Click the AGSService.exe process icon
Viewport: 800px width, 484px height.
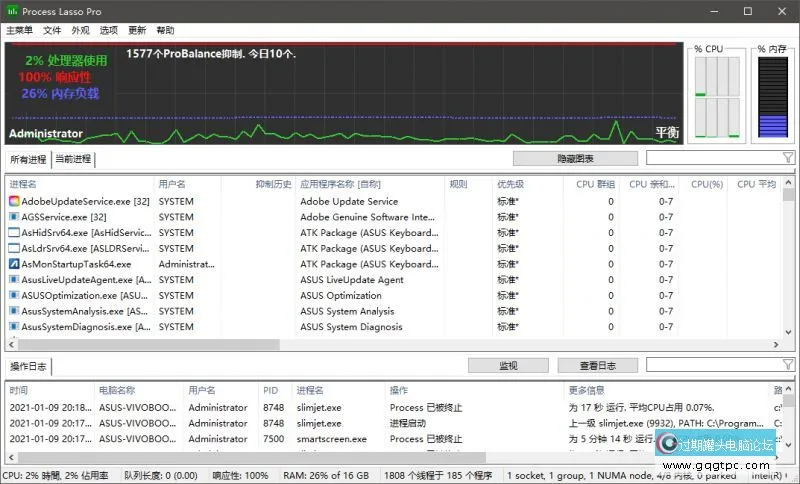click(14, 217)
